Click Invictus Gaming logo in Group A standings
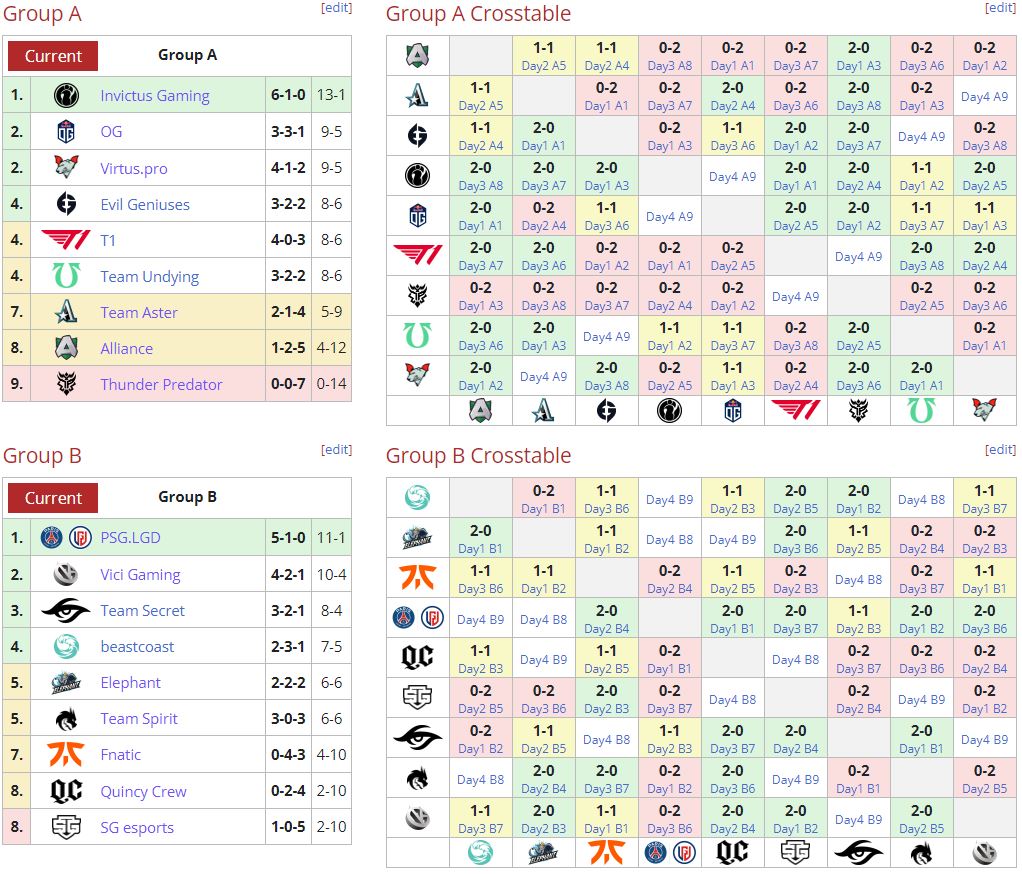 66,96
